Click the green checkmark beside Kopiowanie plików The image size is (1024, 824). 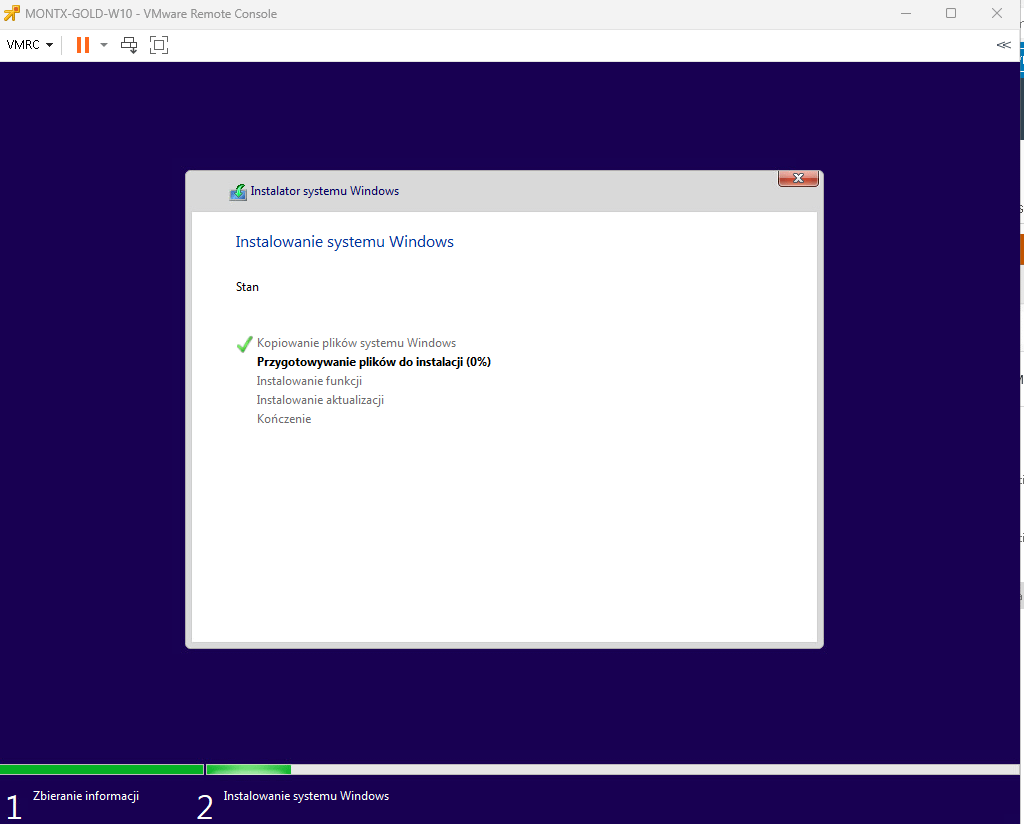[x=244, y=344]
